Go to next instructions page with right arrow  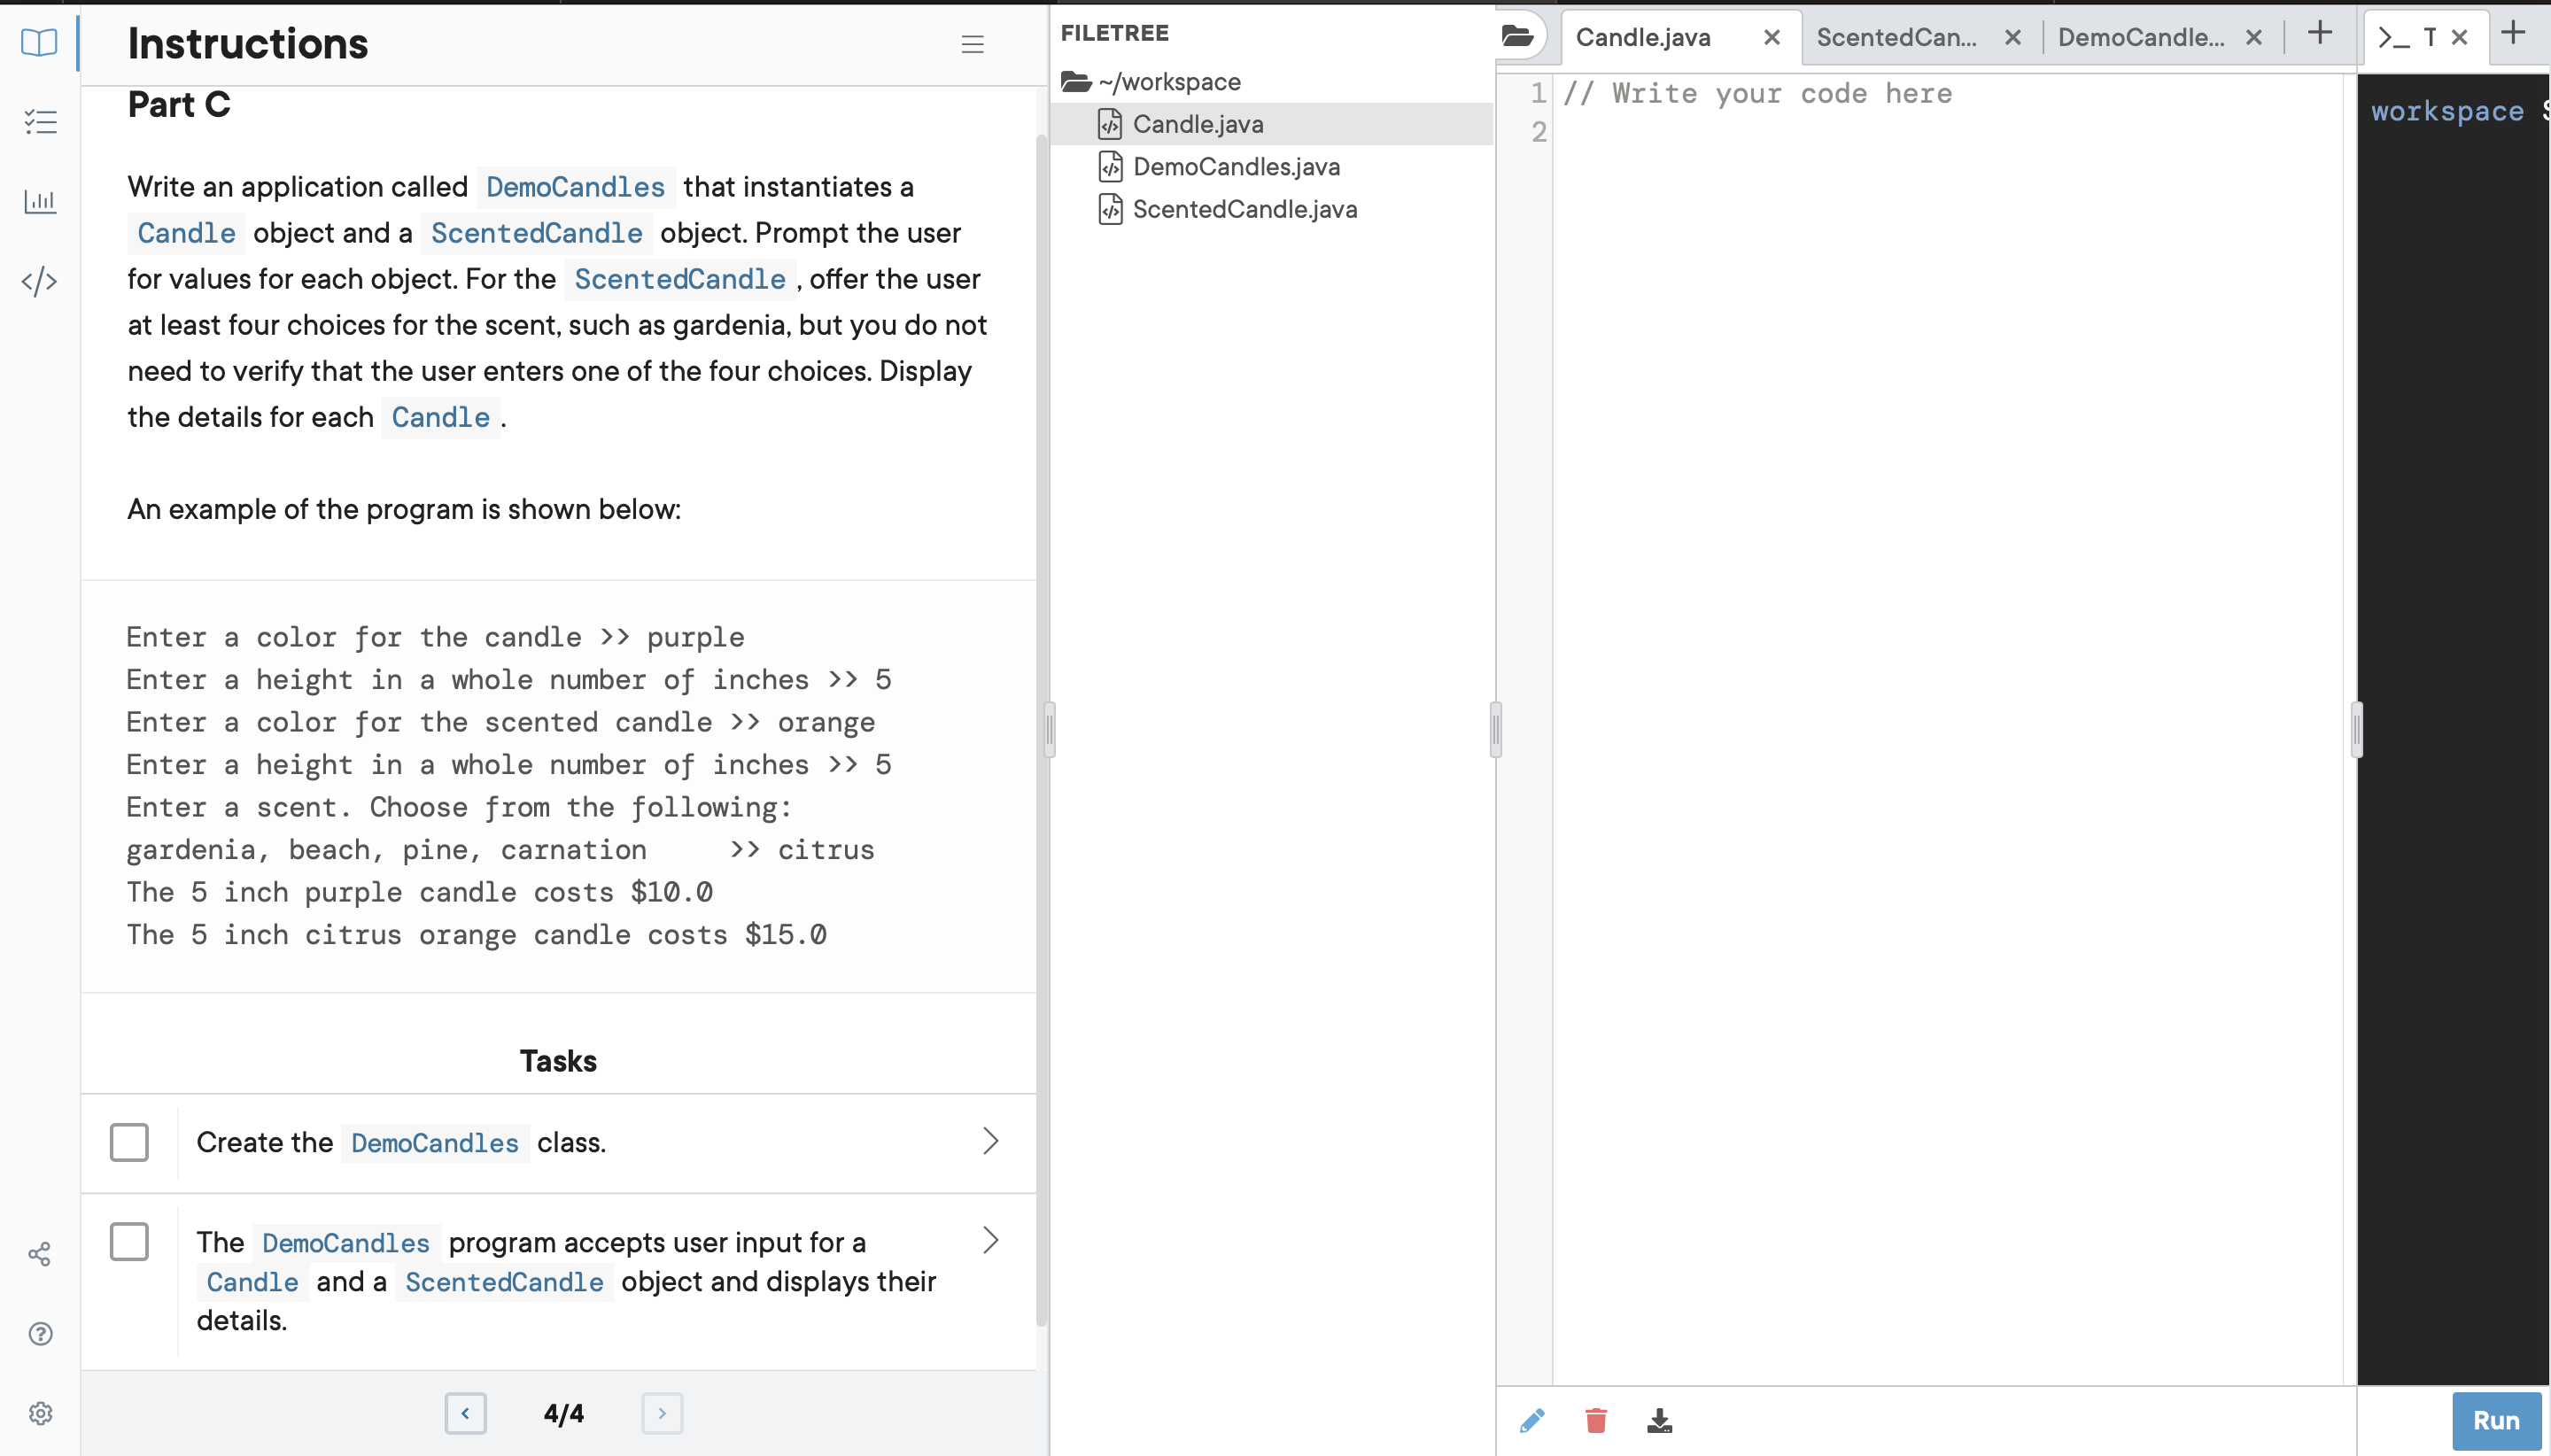pos(661,1413)
